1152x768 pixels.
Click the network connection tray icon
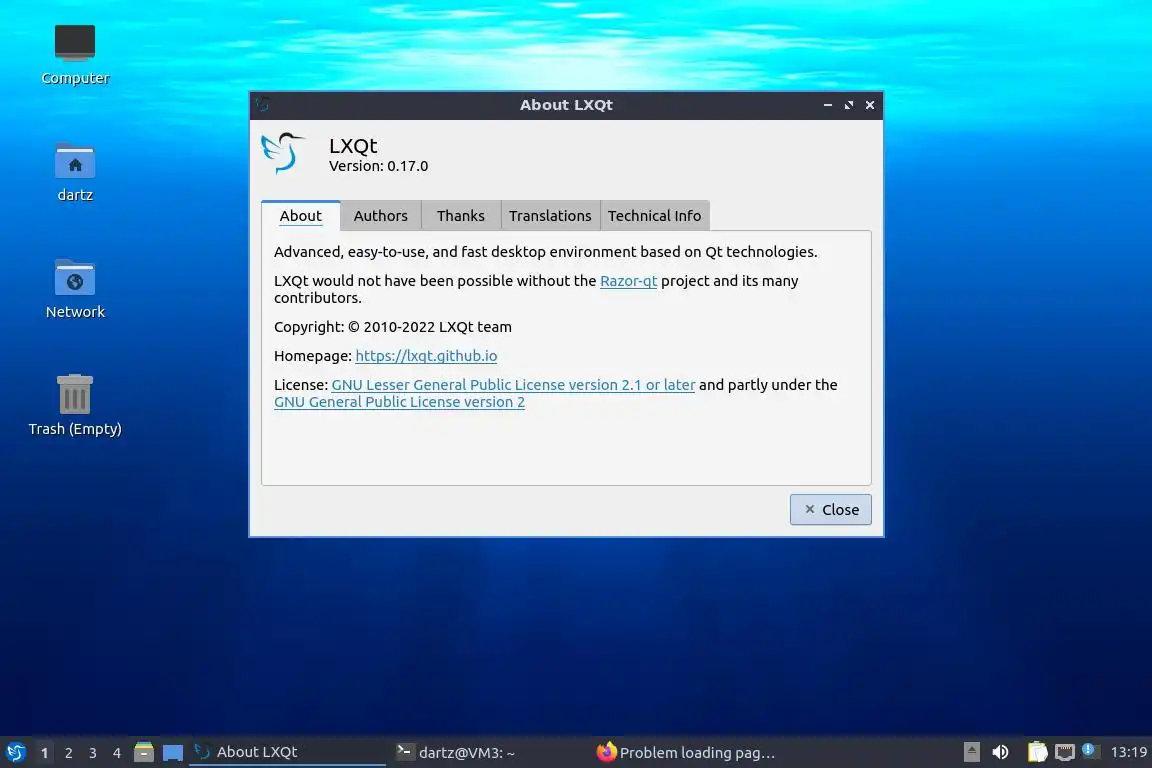pyautogui.click(x=1065, y=752)
